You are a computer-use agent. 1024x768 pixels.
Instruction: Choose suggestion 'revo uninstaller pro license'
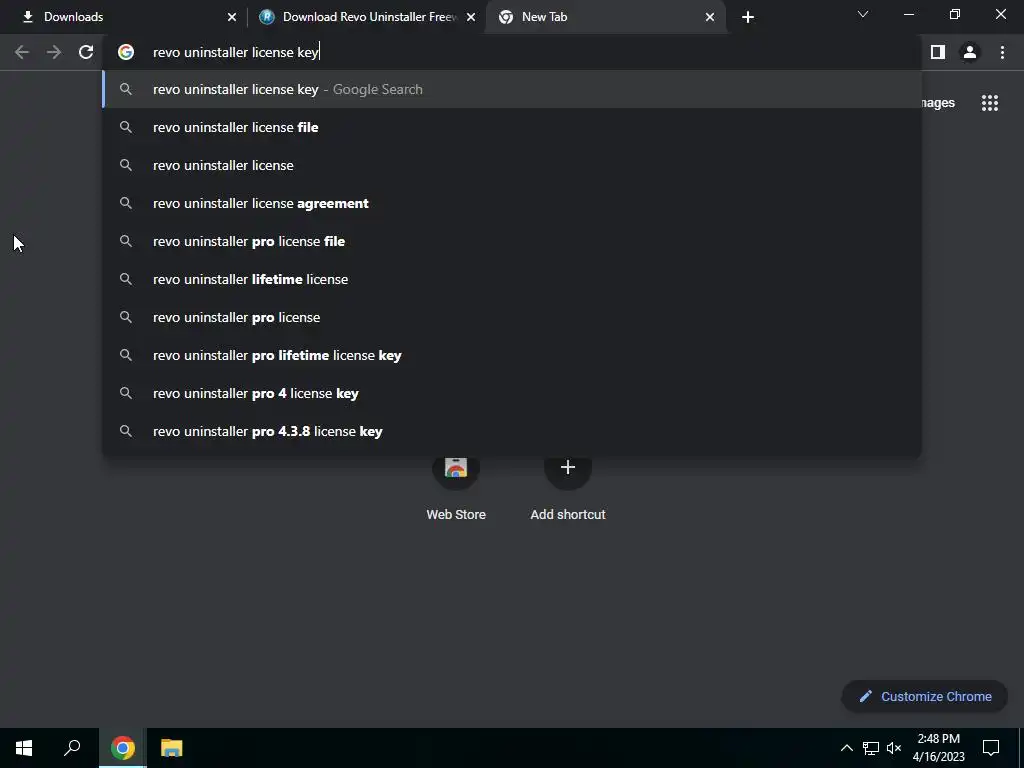tap(512, 317)
